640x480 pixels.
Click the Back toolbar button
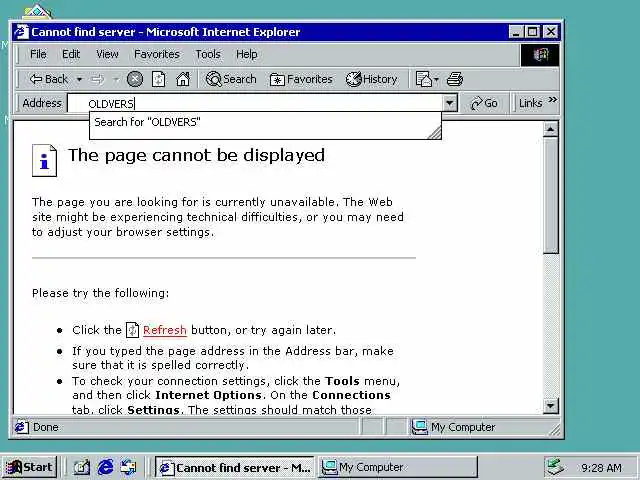pyautogui.click(x=48, y=79)
